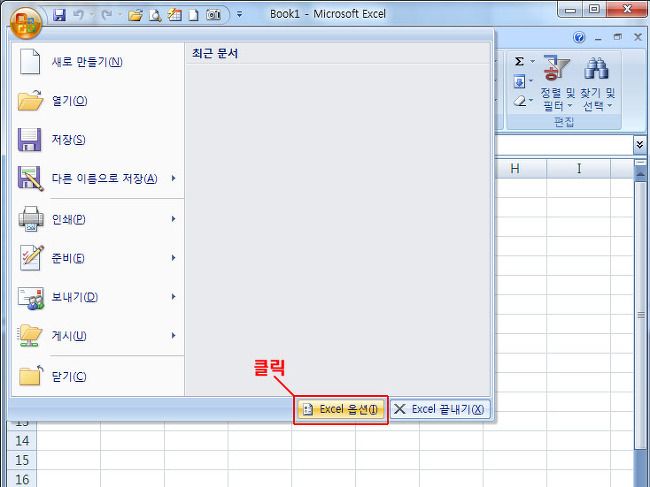The height and width of the screenshot is (487, 650).
Task: Click the 최근 문서 heading
Action: [215, 53]
